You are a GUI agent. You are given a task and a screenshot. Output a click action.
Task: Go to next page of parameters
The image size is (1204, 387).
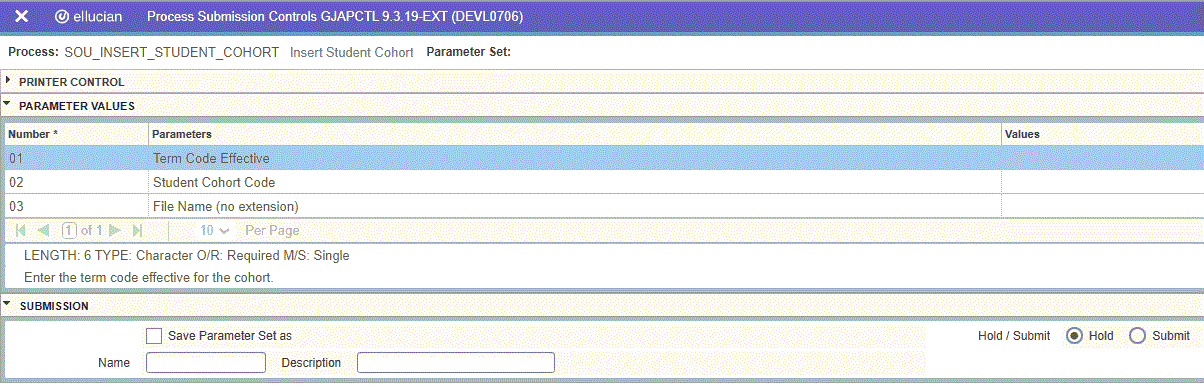coord(115,230)
